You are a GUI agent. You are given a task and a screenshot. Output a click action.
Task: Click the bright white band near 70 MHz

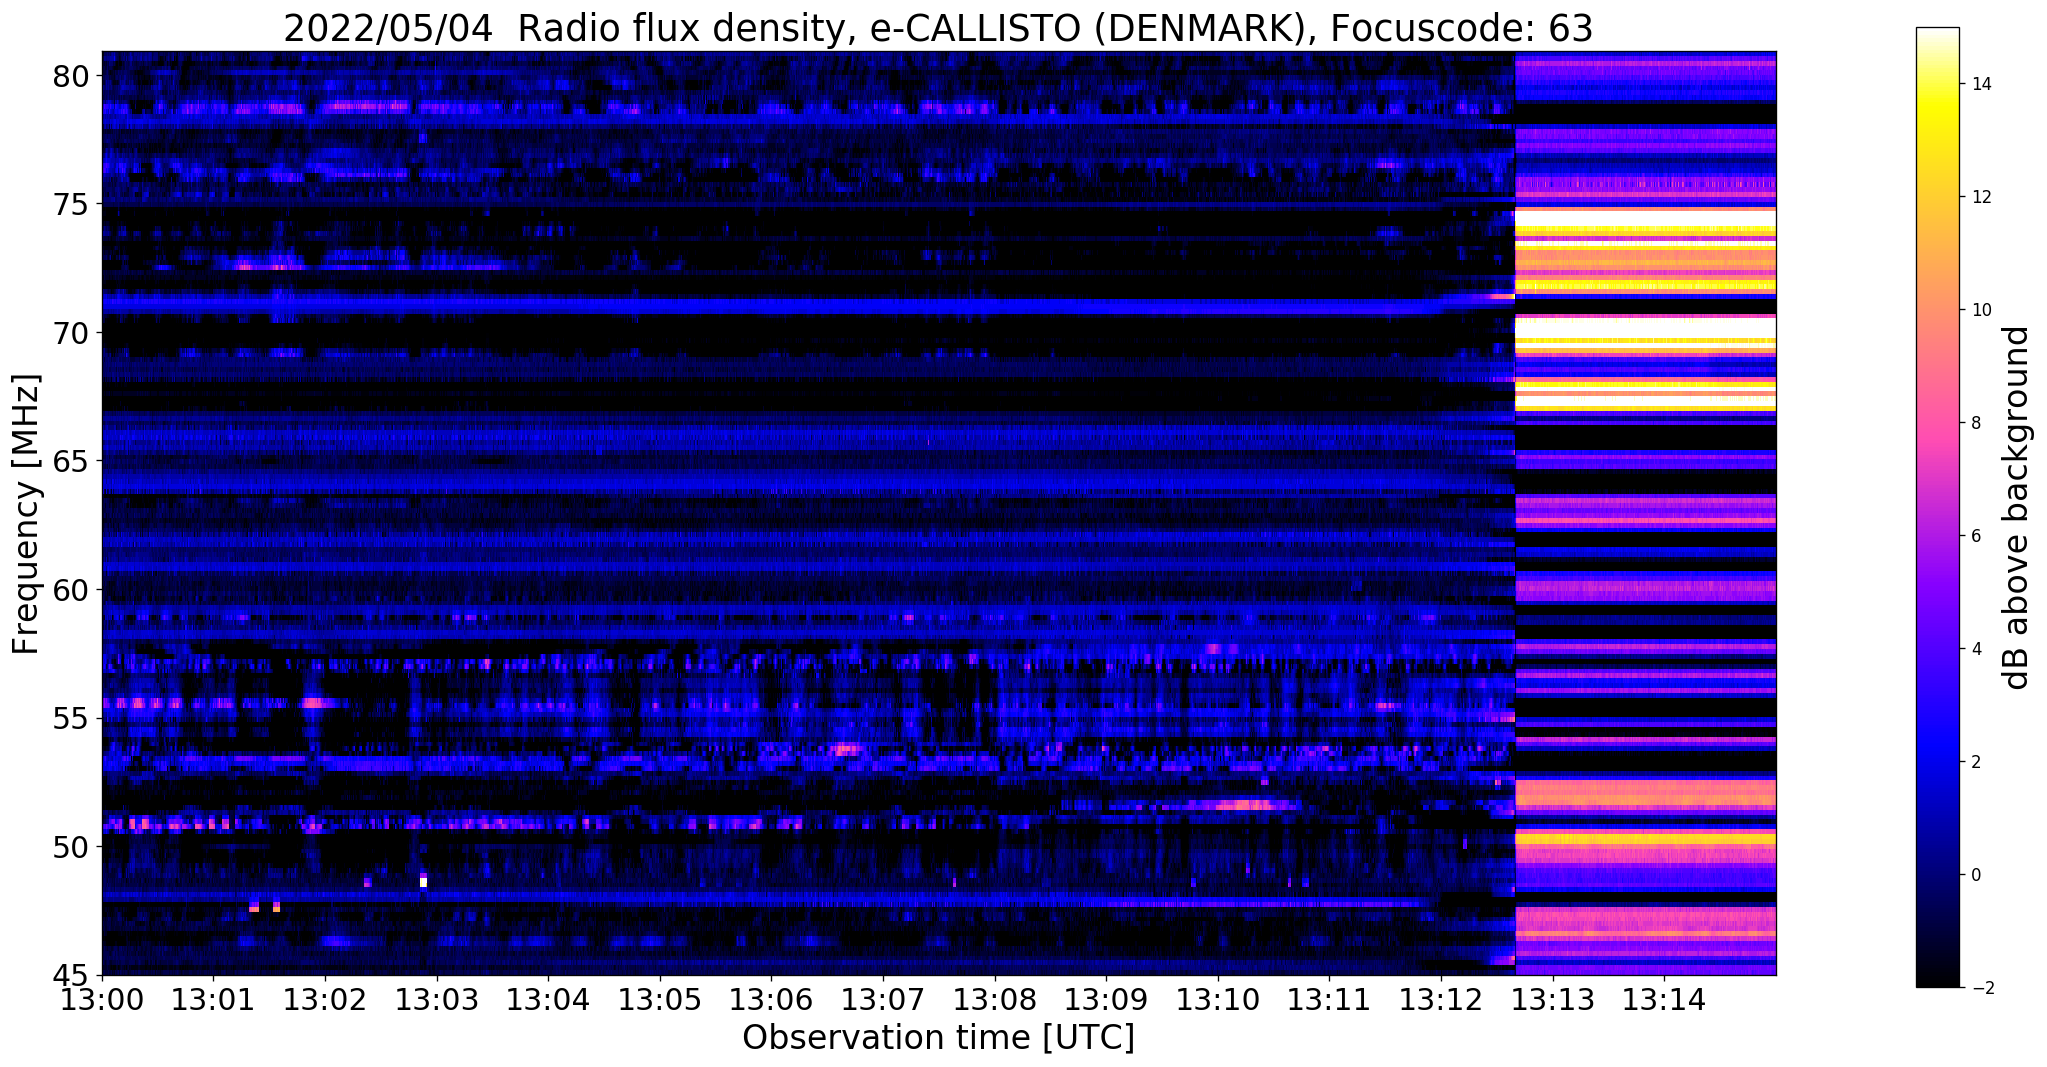pos(1645,328)
